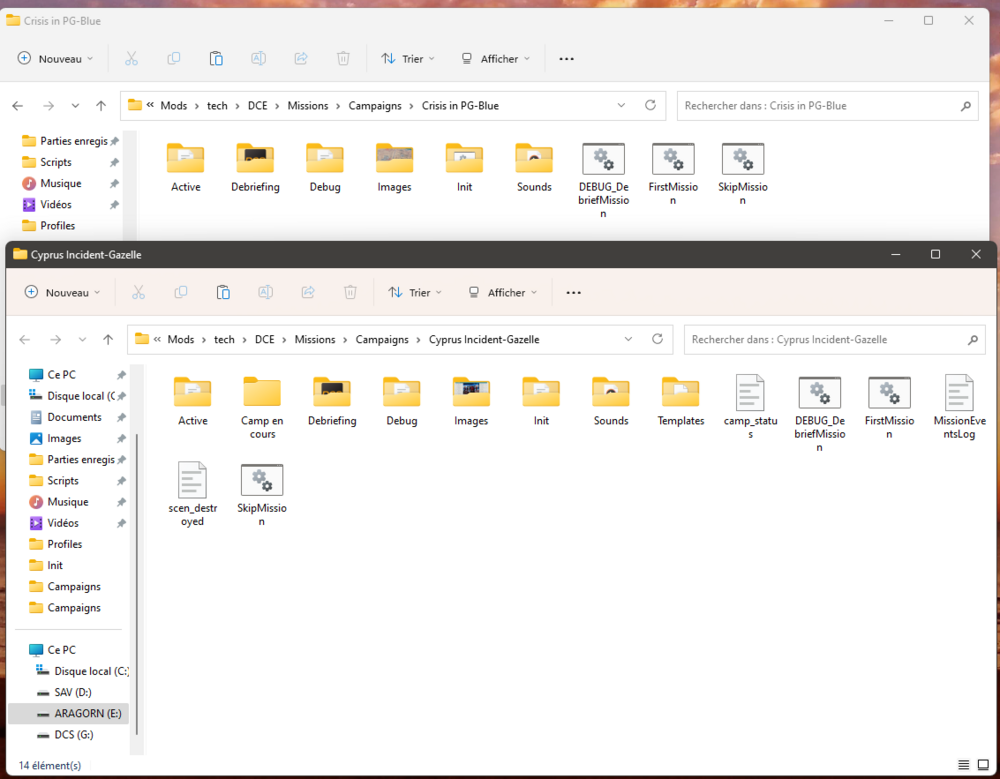Open recent locations chevron in Crisis in PG-Blue window

tap(75, 106)
